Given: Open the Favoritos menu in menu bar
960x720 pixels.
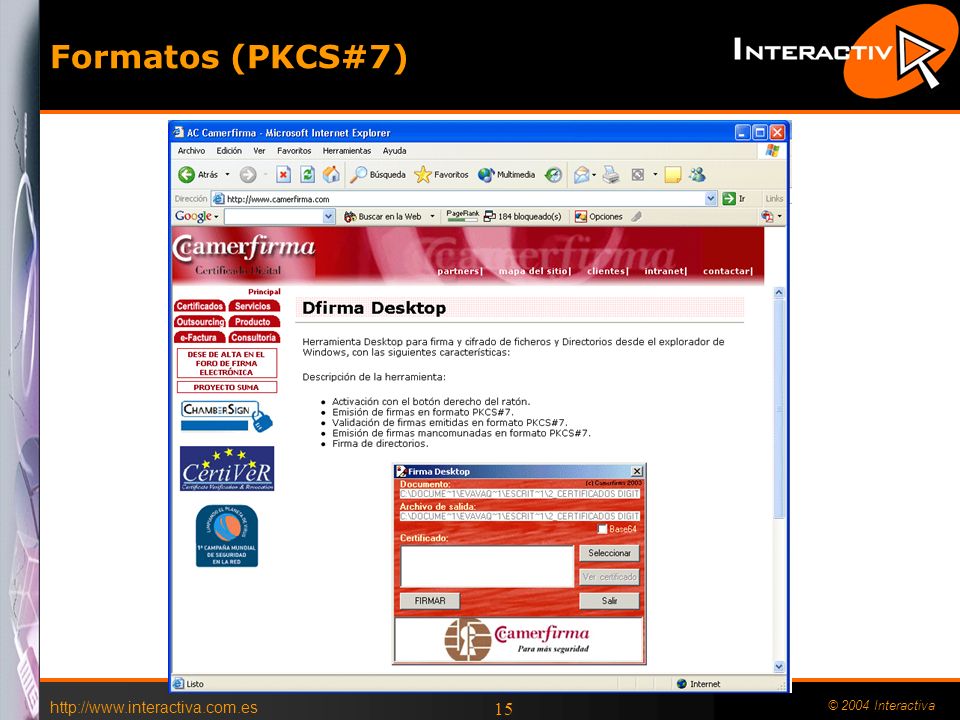Looking at the screenshot, I should [294, 151].
